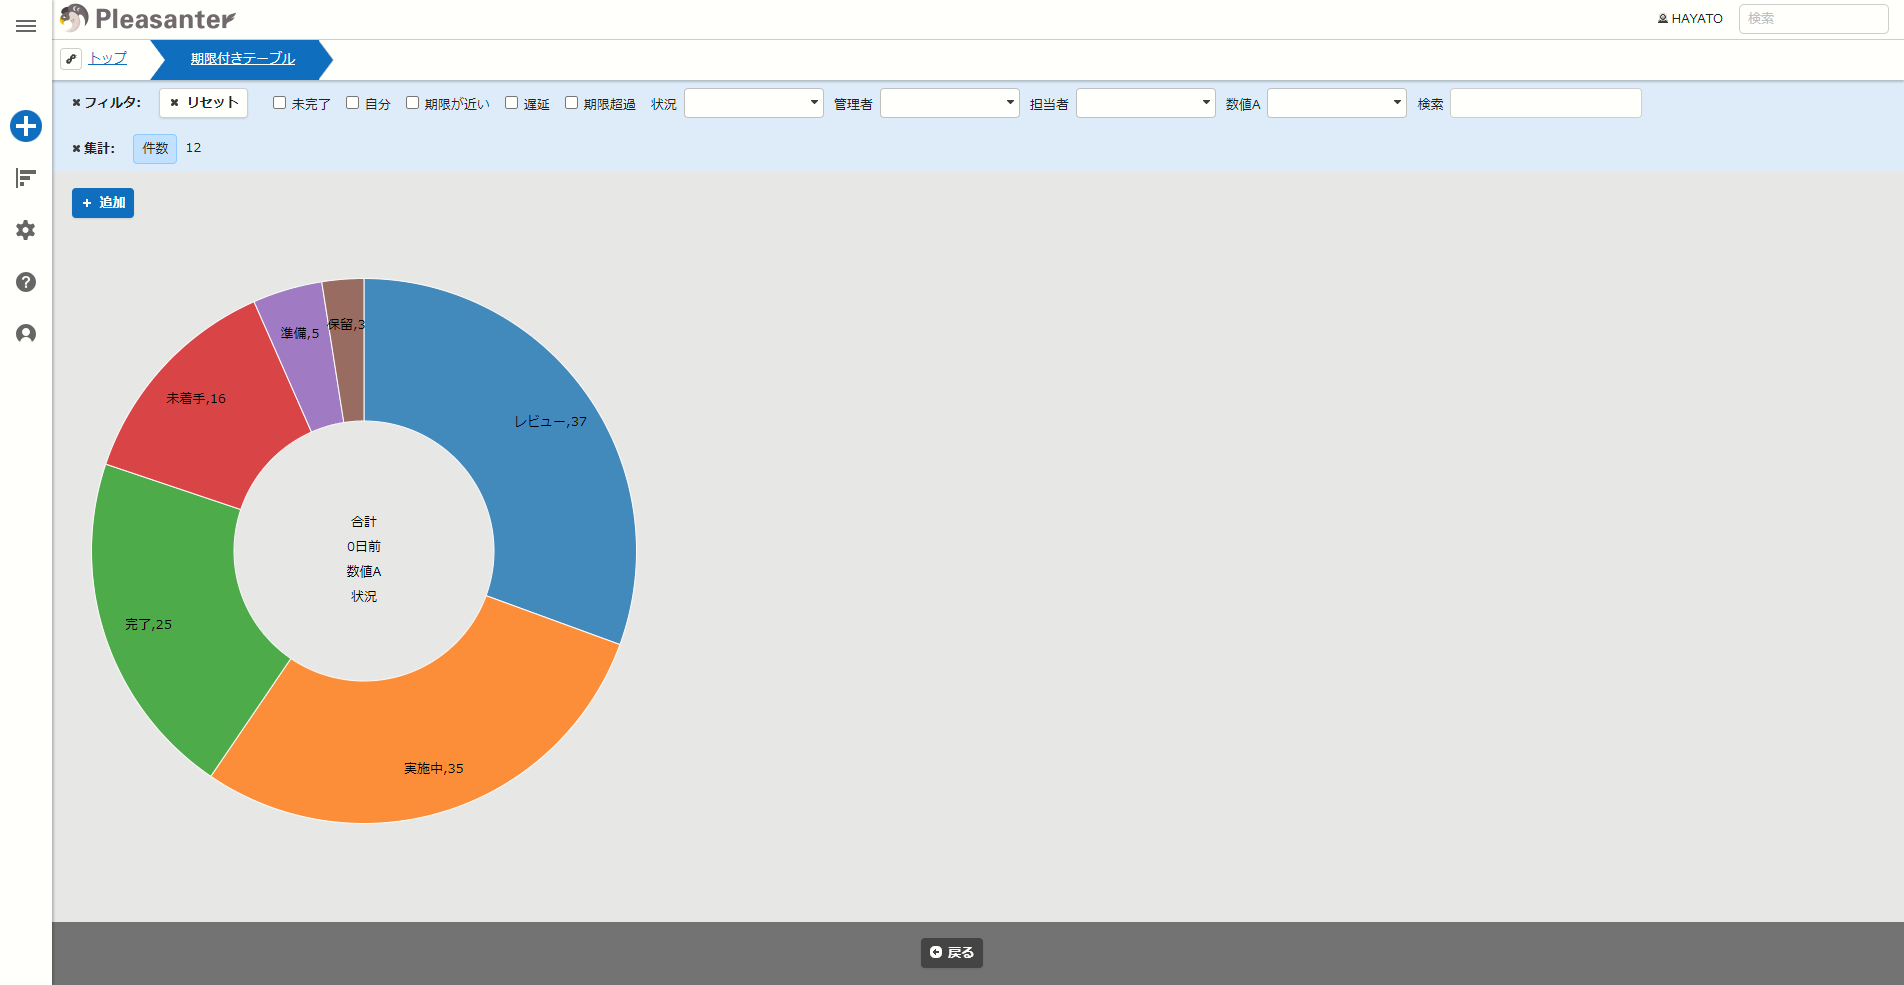This screenshot has height=985, width=1904.
Task: Enable the 未完了 checkbox
Action: pyautogui.click(x=280, y=103)
